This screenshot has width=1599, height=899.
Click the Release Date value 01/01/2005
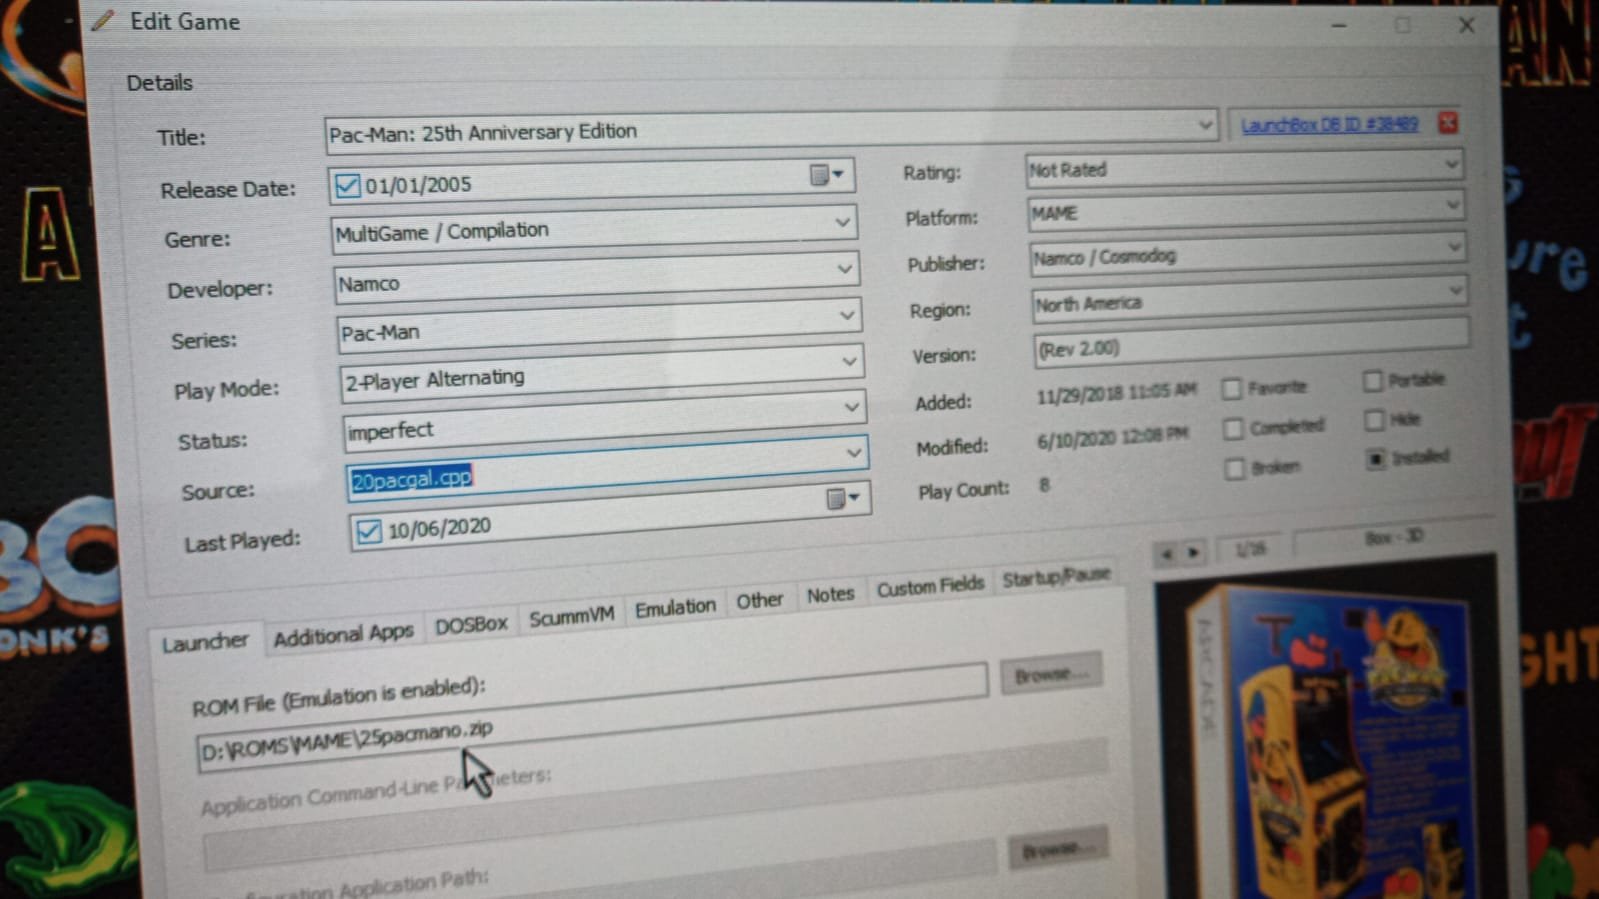[418, 185]
